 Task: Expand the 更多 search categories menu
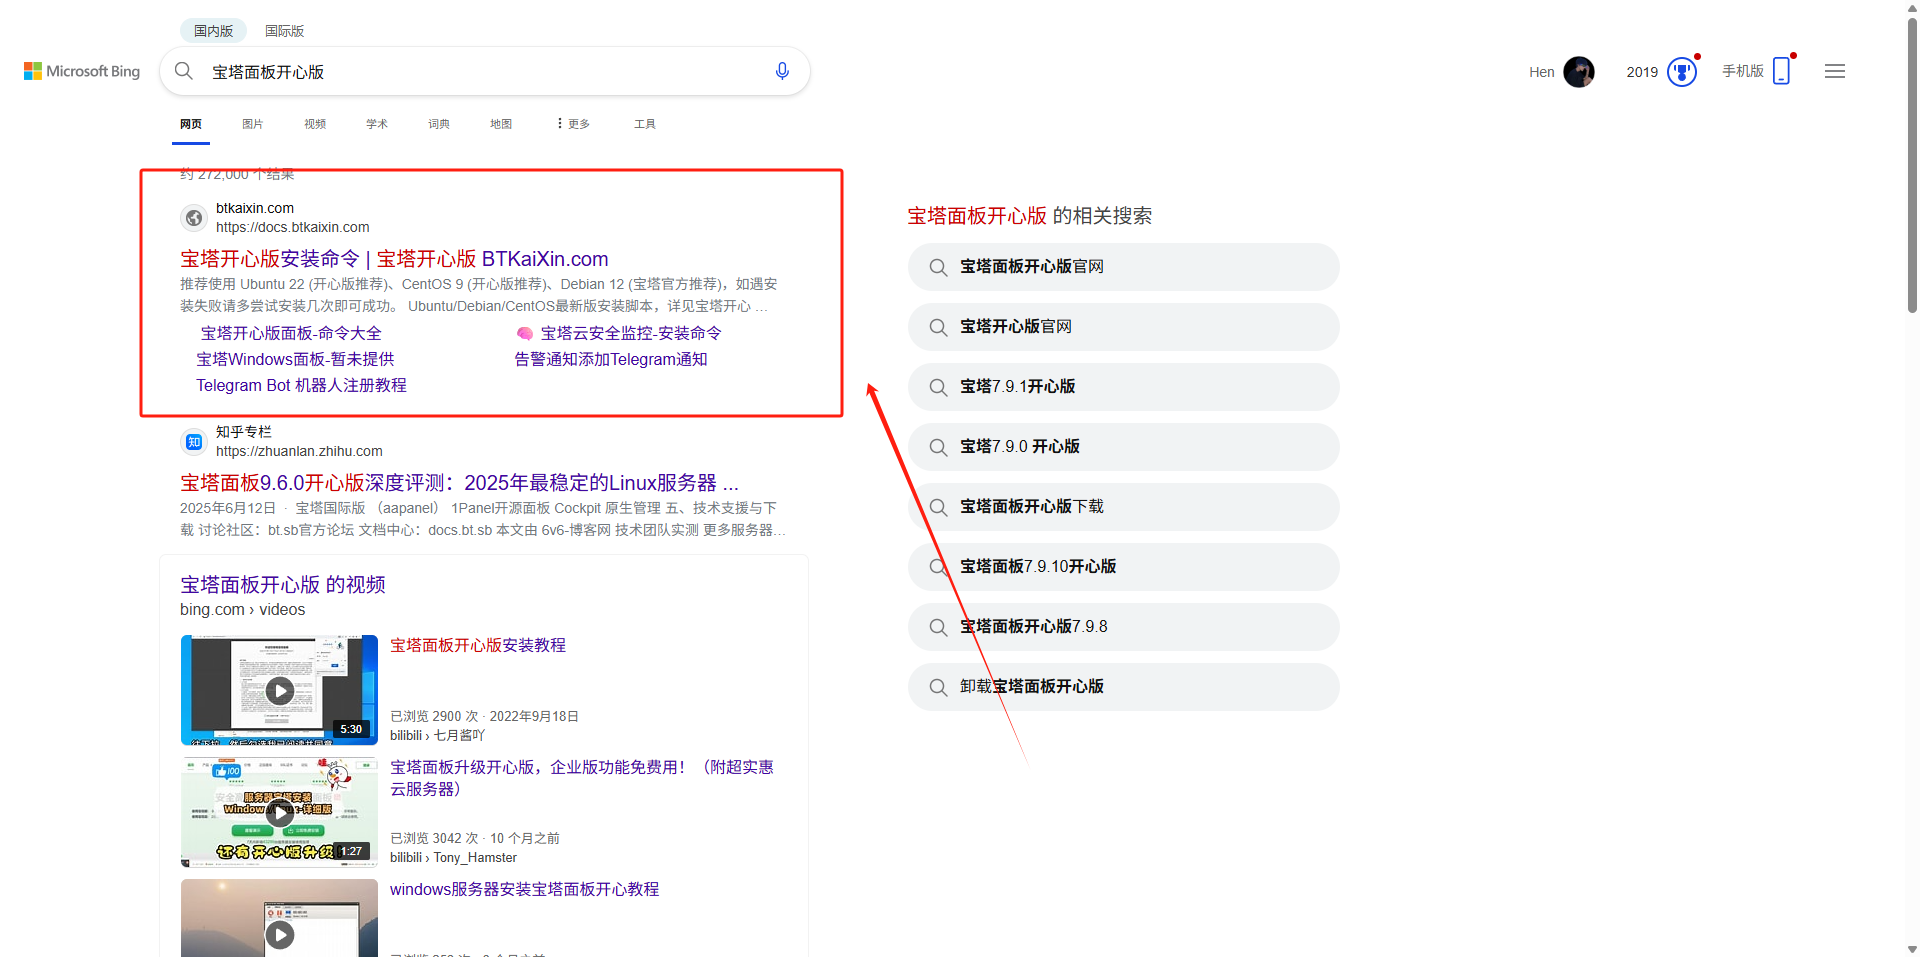pos(574,124)
